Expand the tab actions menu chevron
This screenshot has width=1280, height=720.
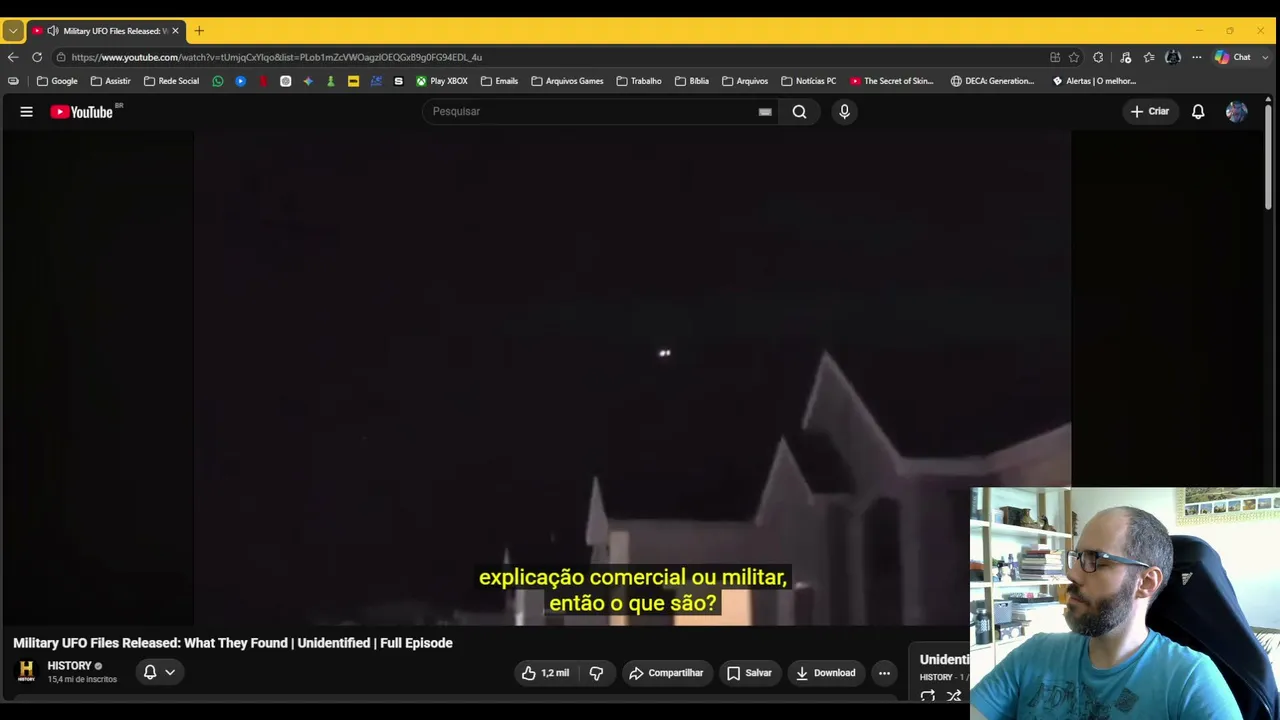tap(13, 31)
